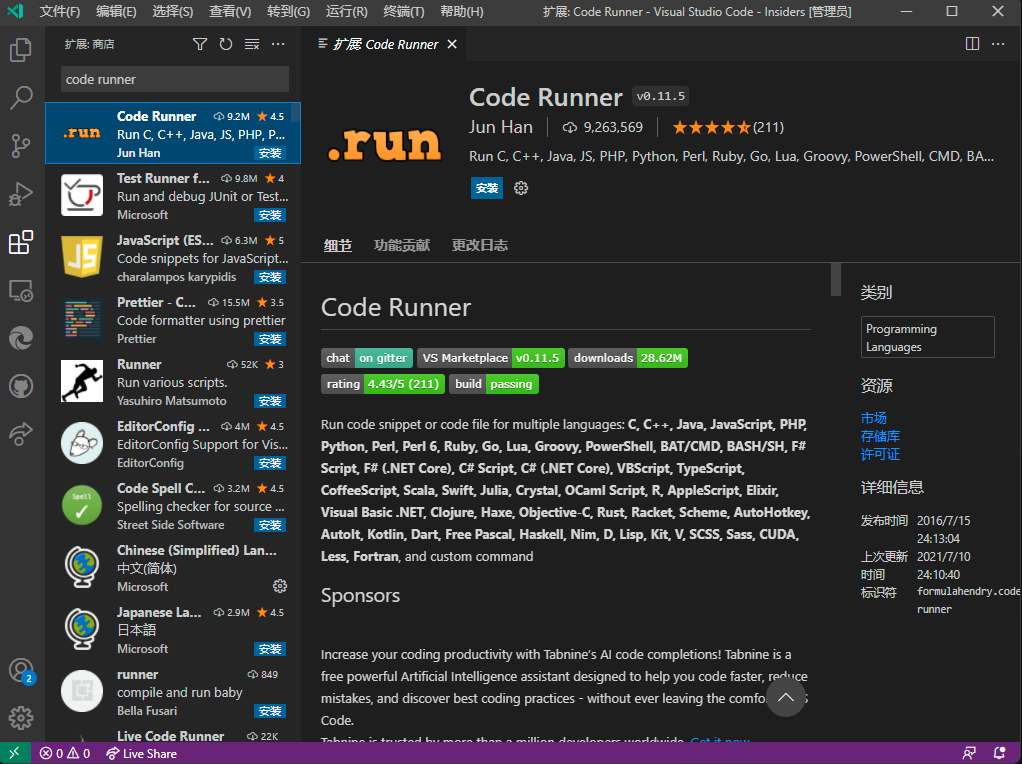The image size is (1022, 764).
Task: Open the Live Share view in activity bar
Action: tap(21, 435)
